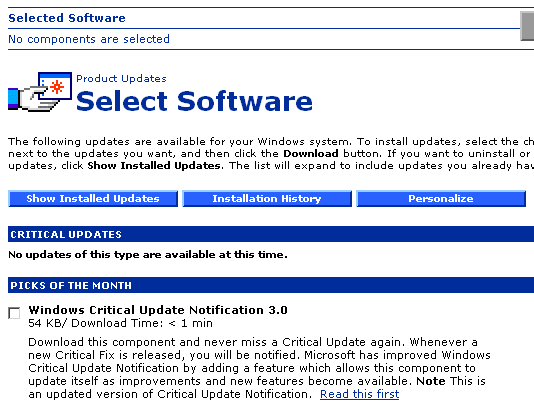Click the Selected Software header text
534x406 pixels.
click(67, 18)
